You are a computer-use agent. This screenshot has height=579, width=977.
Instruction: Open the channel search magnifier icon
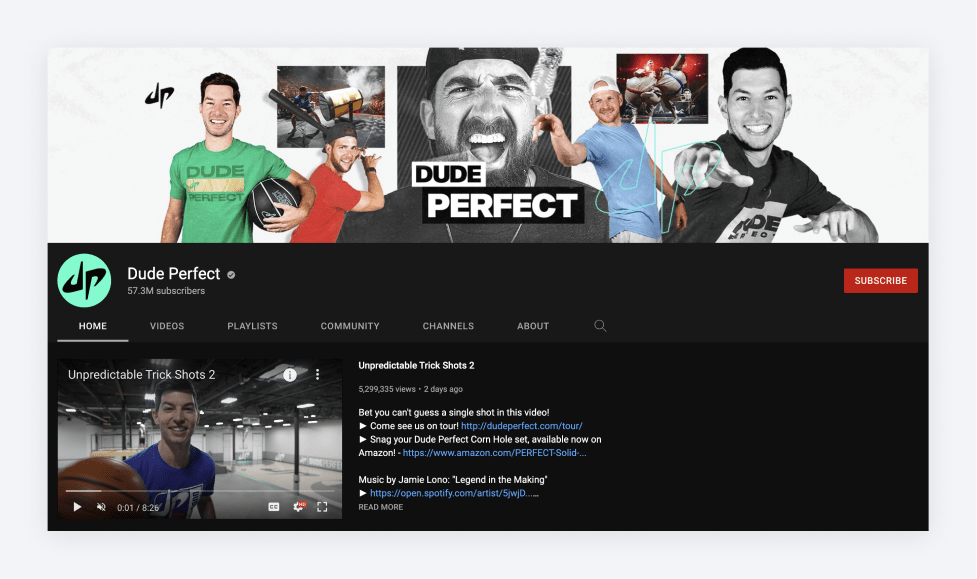[x=600, y=326]
